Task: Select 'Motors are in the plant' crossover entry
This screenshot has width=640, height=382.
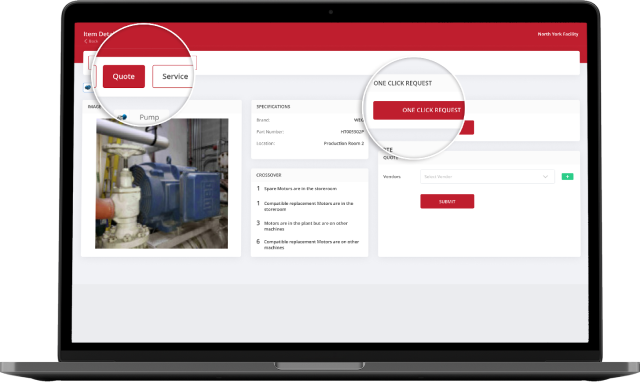Action: (306, 226)
